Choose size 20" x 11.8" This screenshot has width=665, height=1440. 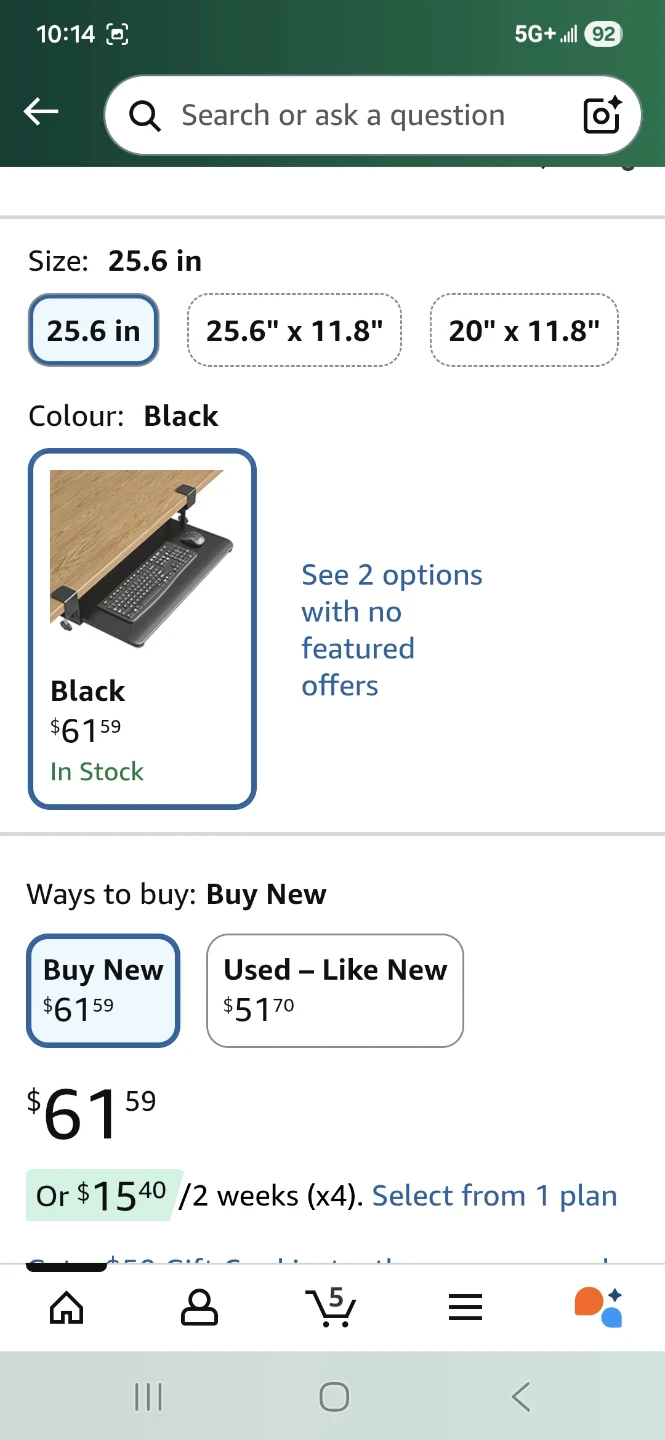pyautogui.click(x=524, y=330)
